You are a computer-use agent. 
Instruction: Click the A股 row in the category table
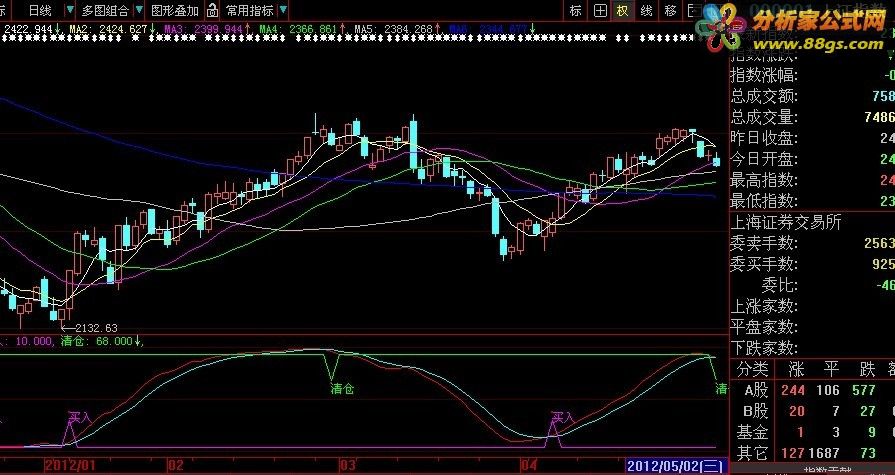(812, 391)
